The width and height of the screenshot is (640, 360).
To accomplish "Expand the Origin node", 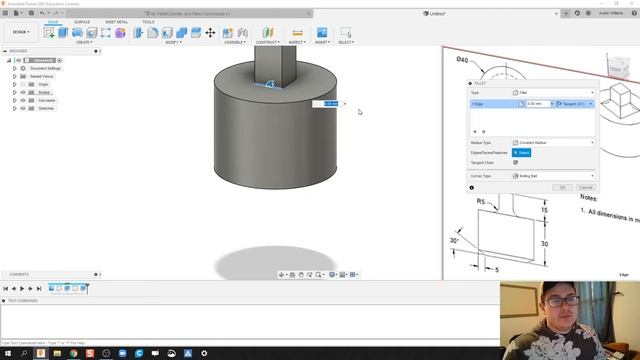I will 15,84.
